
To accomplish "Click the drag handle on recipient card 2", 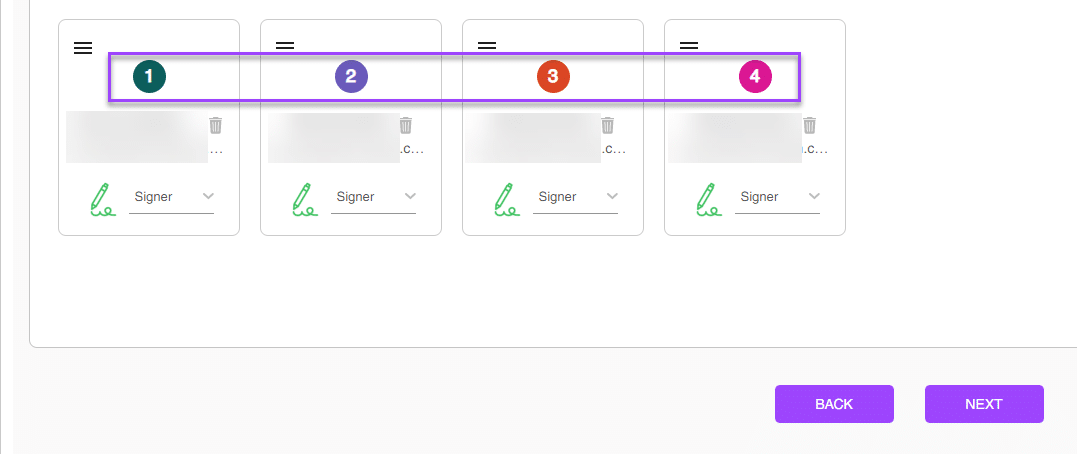I will point(285,46).
